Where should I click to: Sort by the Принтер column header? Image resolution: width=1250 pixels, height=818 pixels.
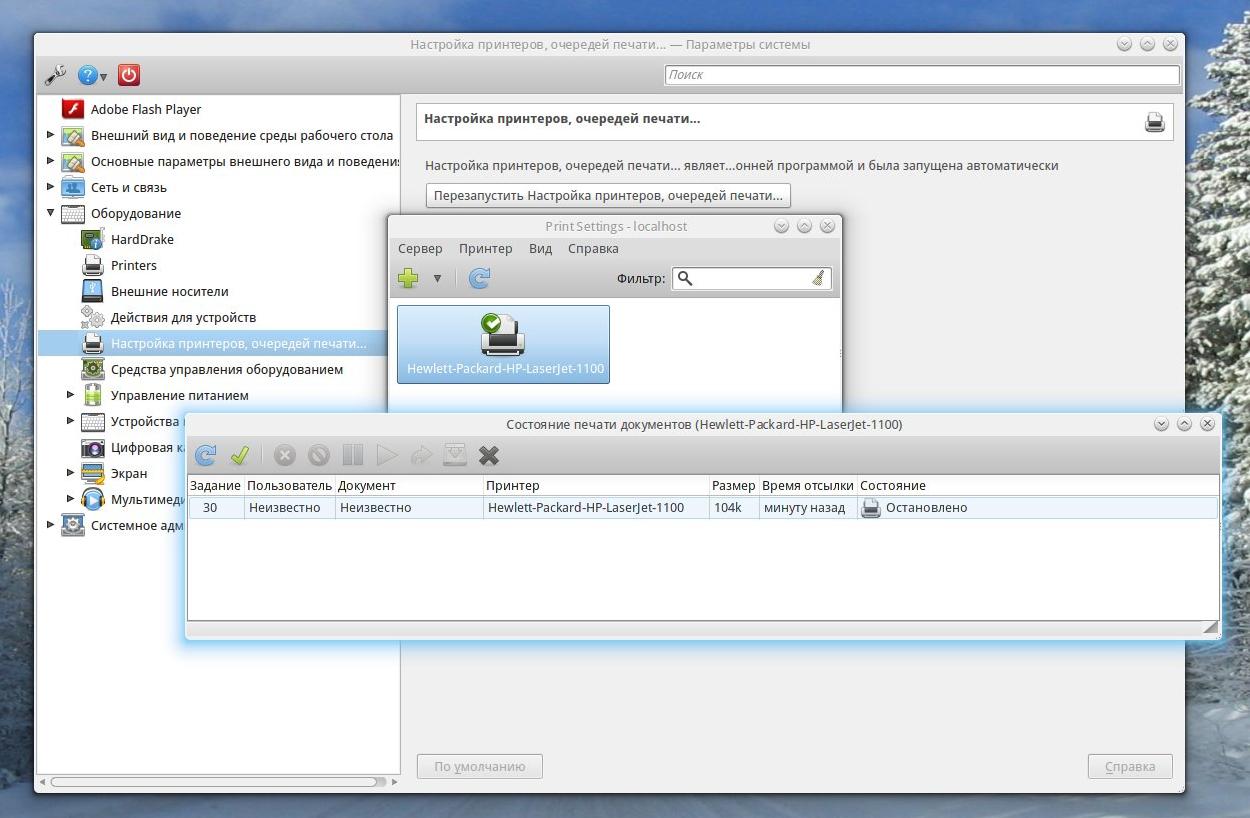click(596, 485)
